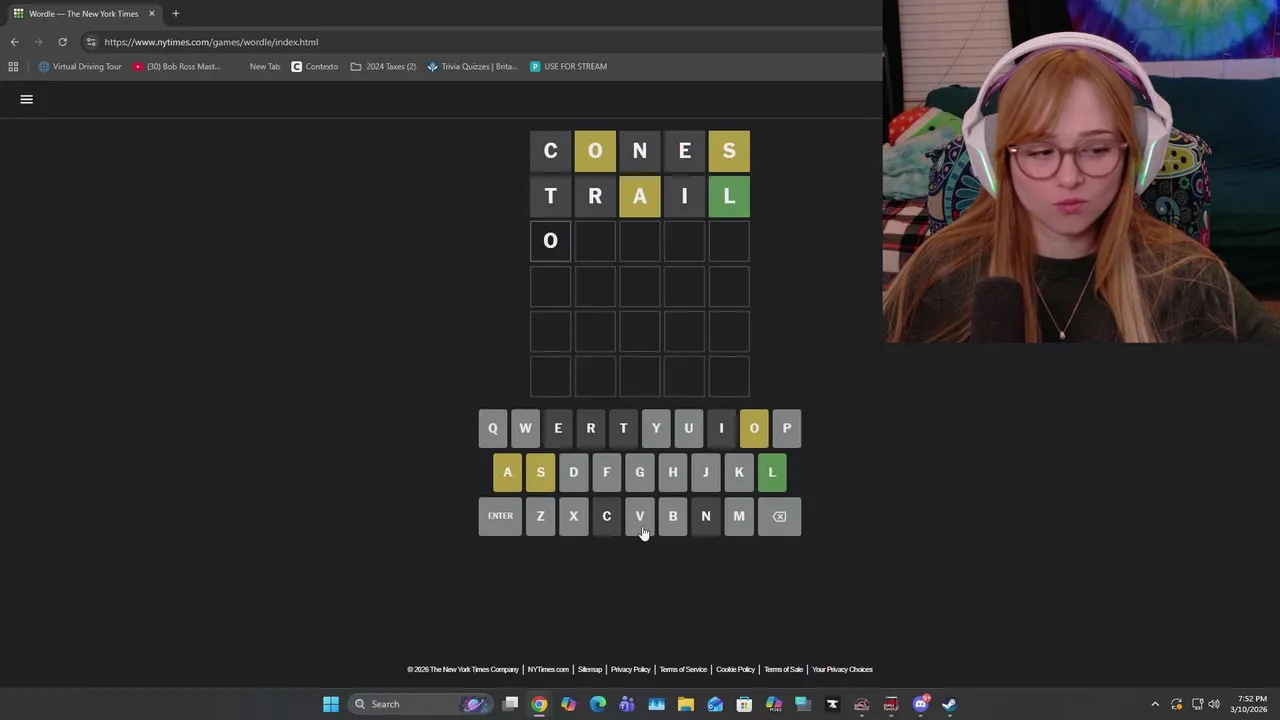Tap the P key on Wordle keyboard
The height and width of the screenshot is (720, 1280).
[x=787, y=428]
